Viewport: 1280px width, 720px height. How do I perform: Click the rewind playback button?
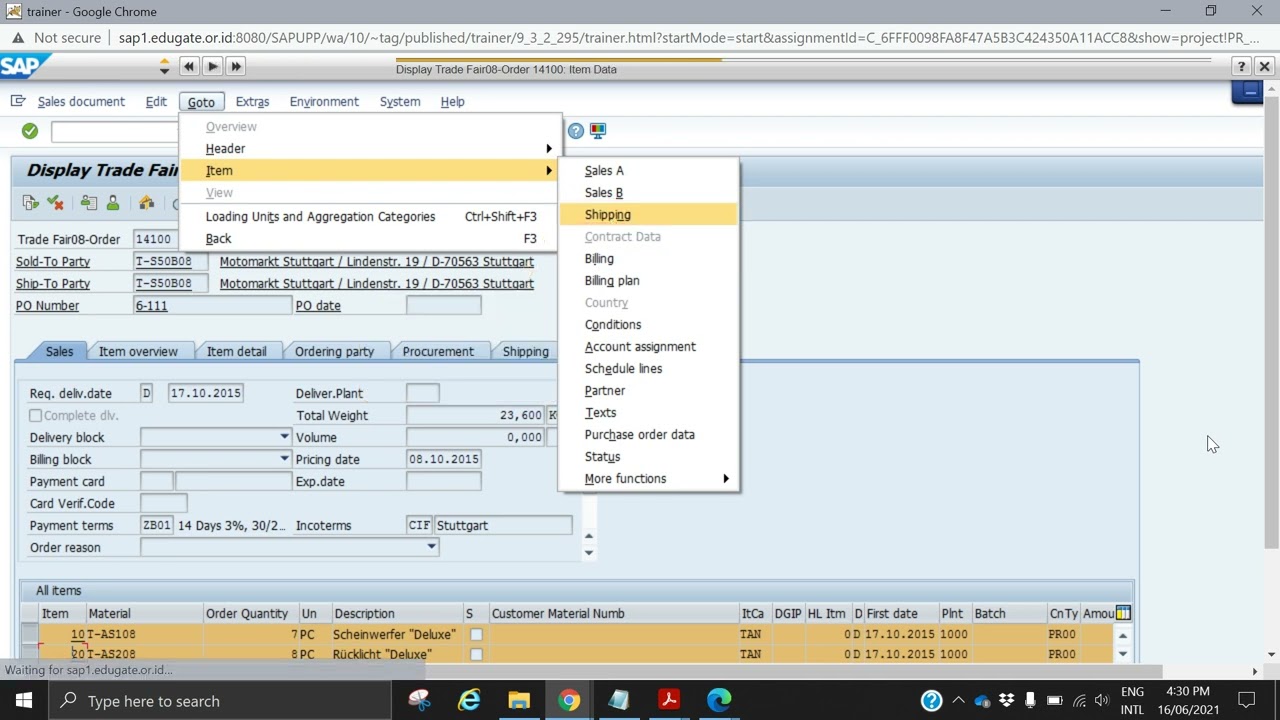[189, 66]
